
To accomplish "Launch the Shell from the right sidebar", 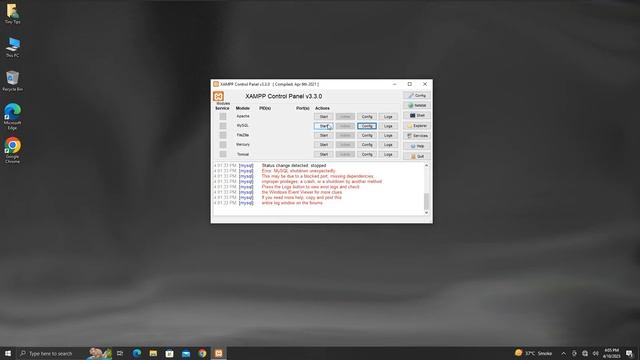I will click(x=417, y=116).
